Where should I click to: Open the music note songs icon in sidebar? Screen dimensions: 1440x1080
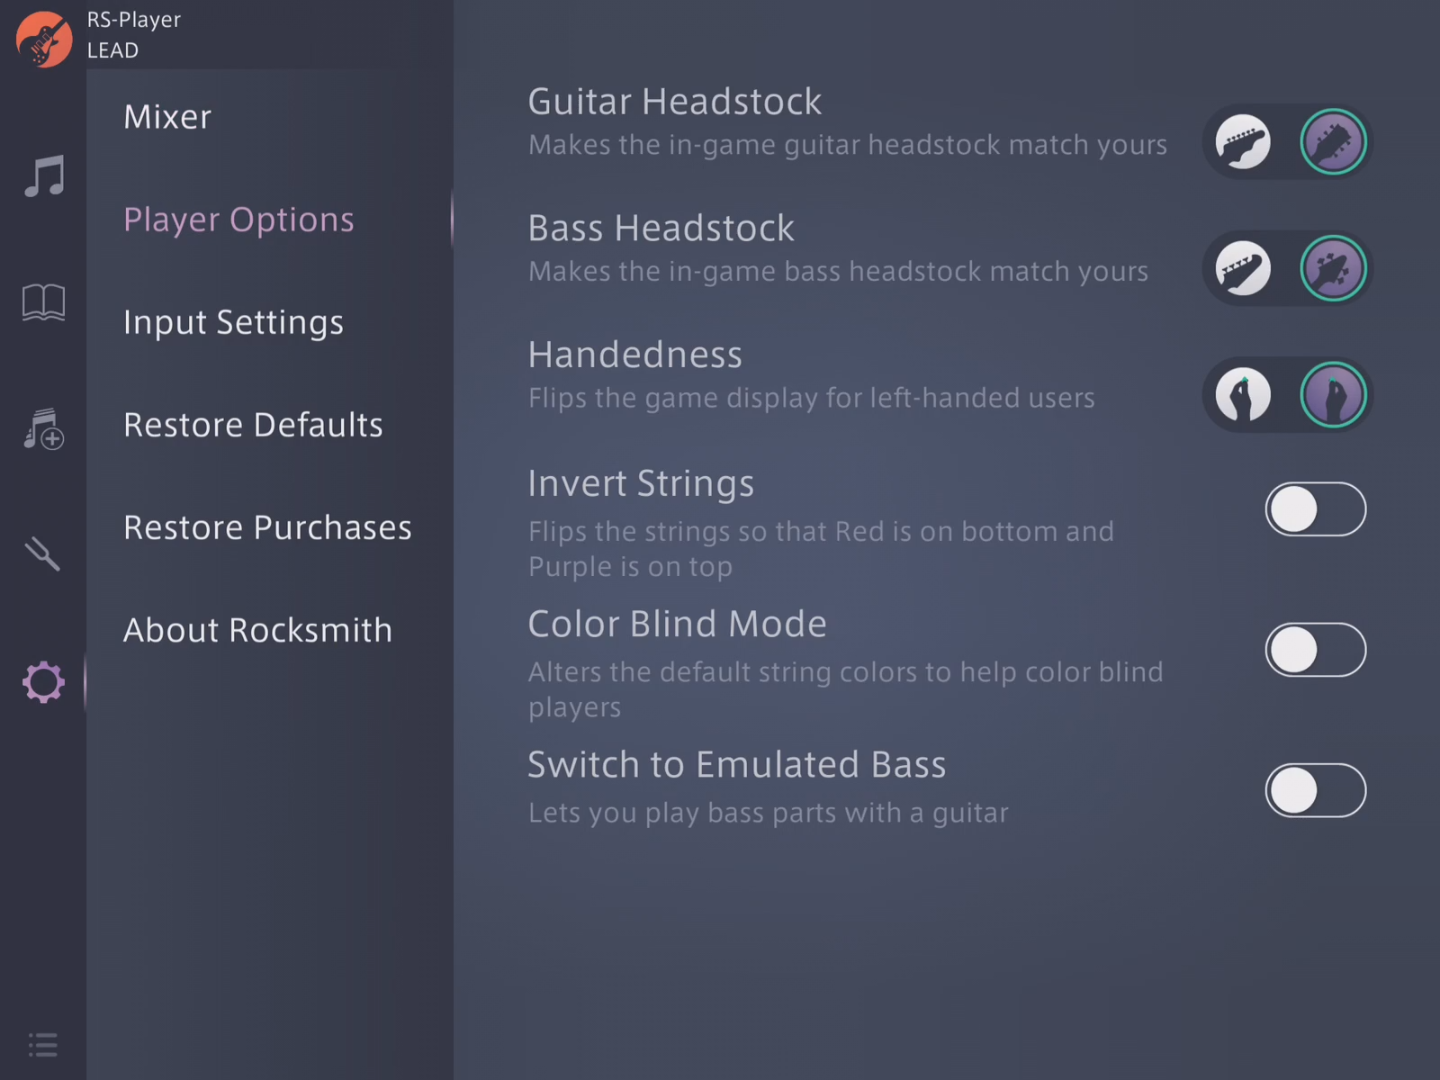click(x=44, y=176)
